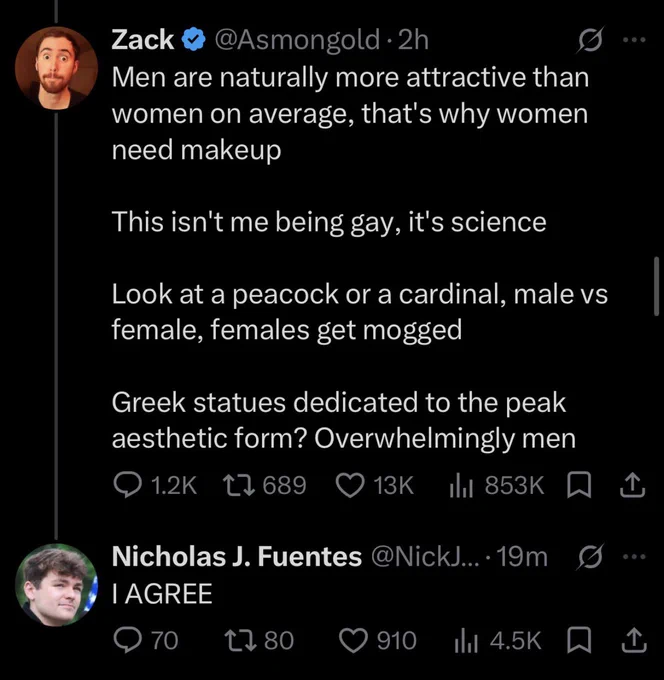Image resolution: width=664 pixels, height=680 pixels.
Task: View 4.5K views analytics on reply
Action: coord(497,640)
